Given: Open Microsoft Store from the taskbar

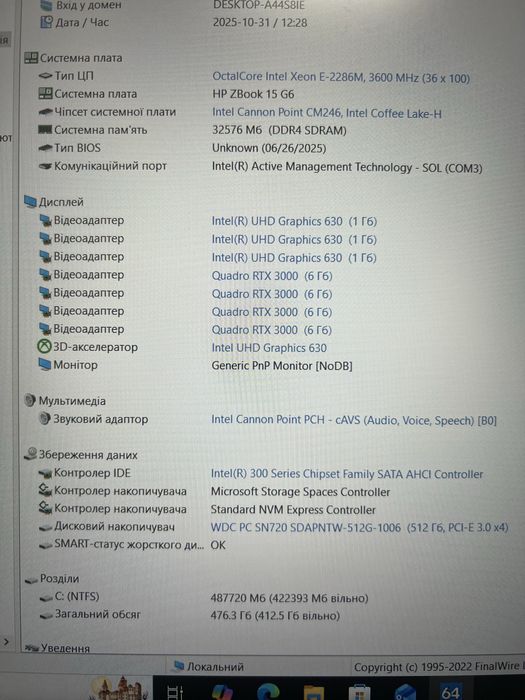Looking at the screenshot, I should coord(359,692).
